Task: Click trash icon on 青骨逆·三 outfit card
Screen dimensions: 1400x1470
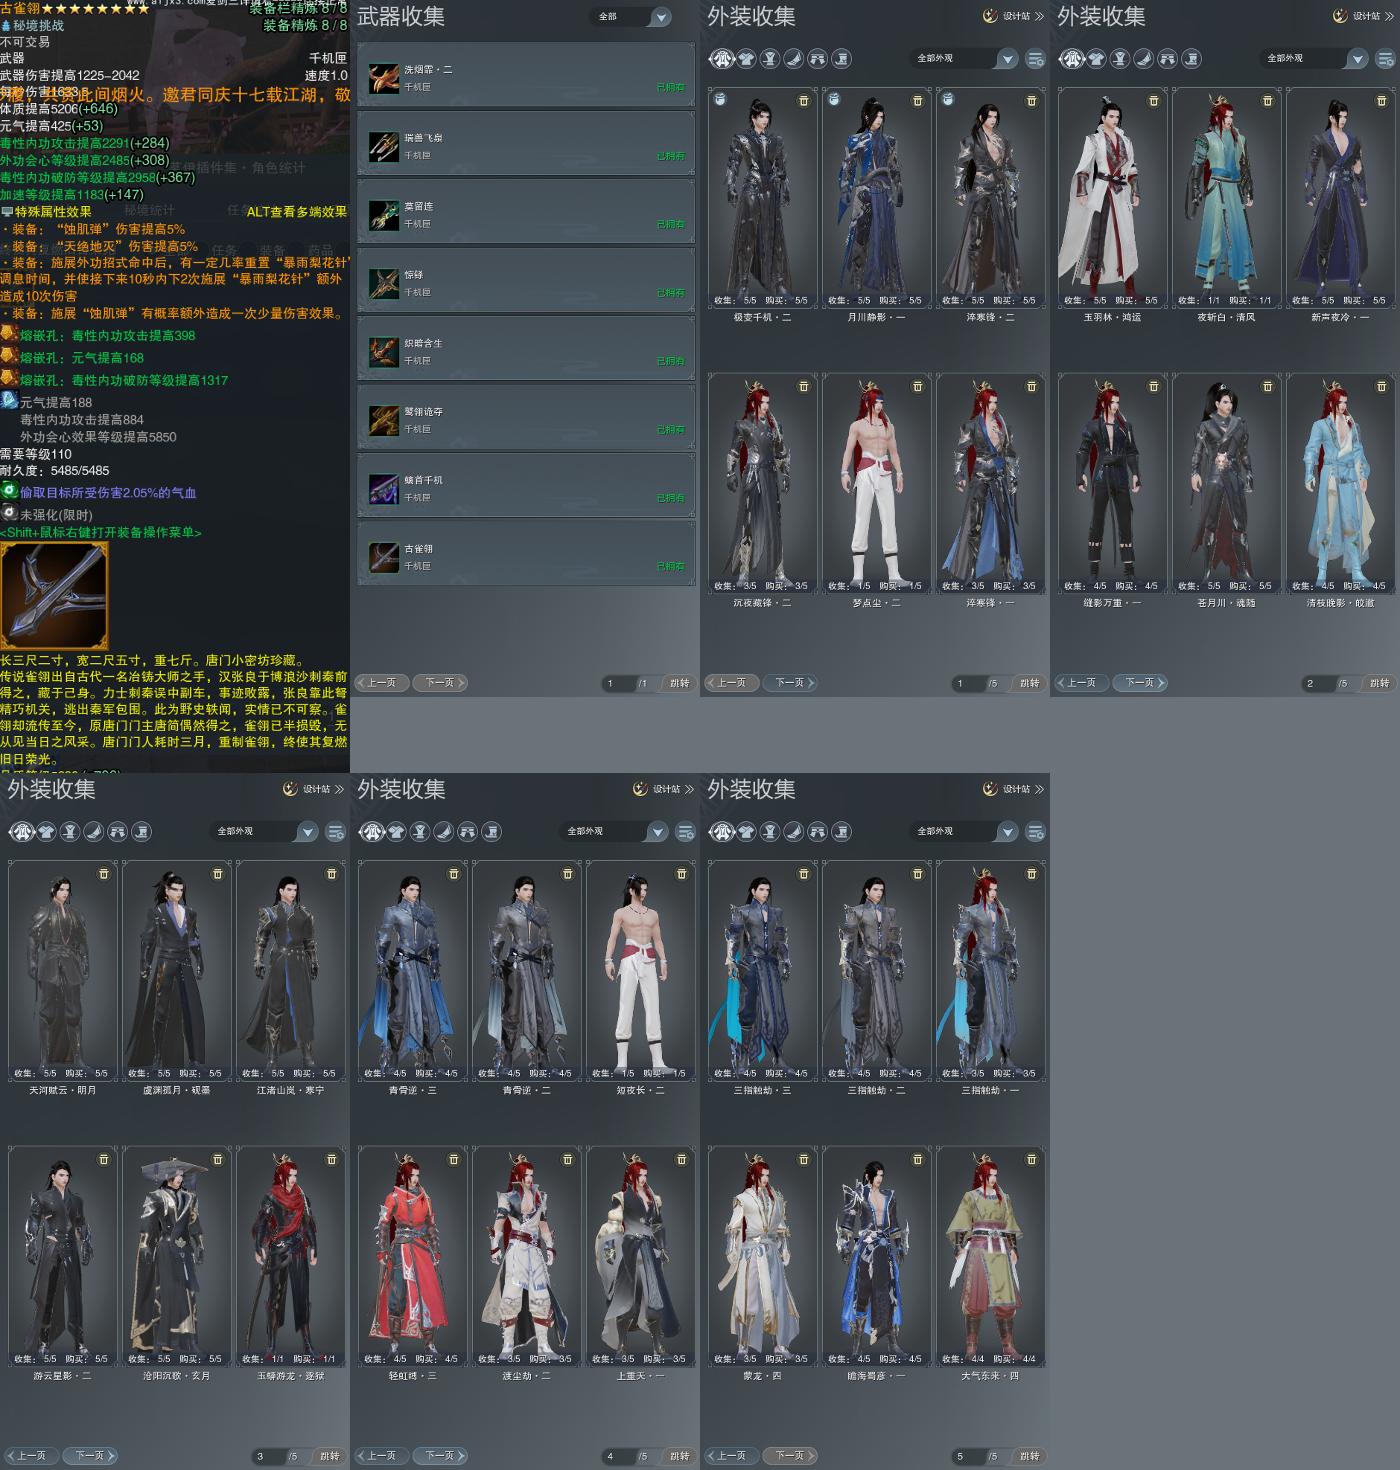Action: (454, 874)
